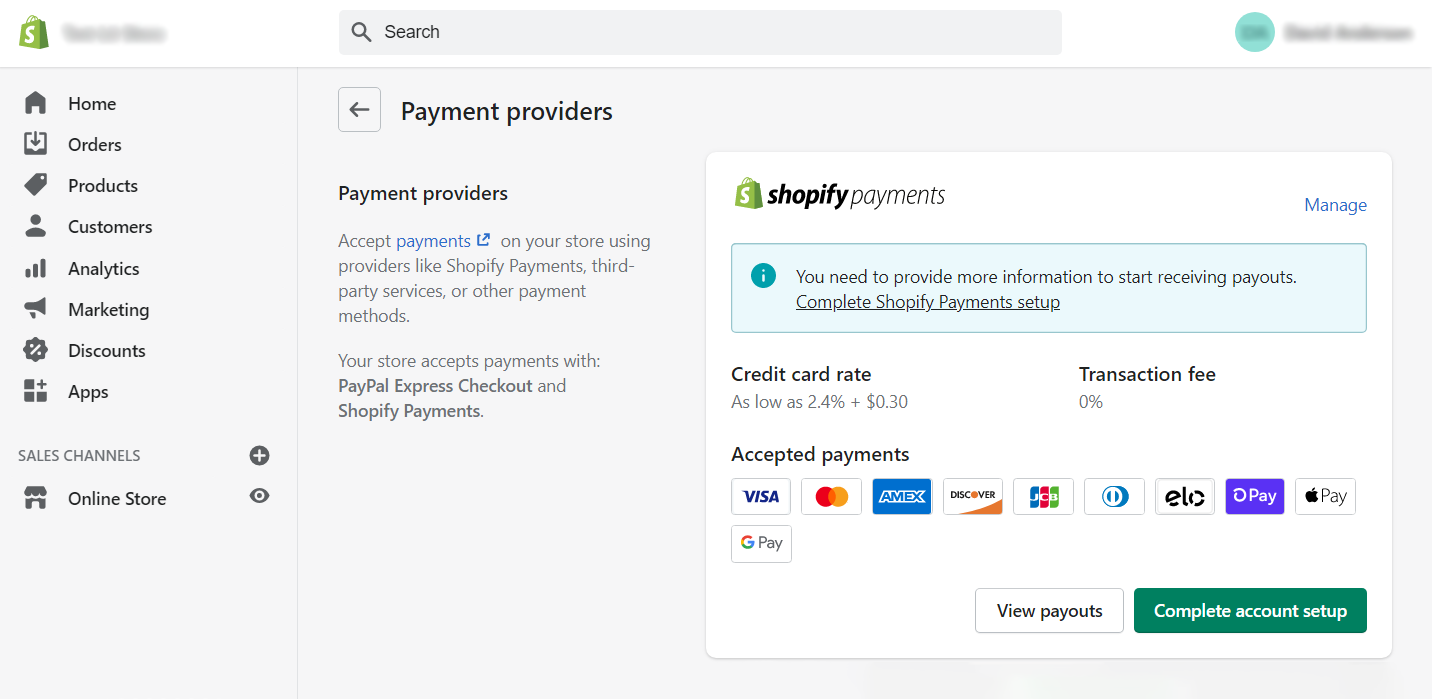Screen dimensions: 1432x699
Task: Click the Shopify logo top left
Action: pyautogui.click(x=34, y=31)
